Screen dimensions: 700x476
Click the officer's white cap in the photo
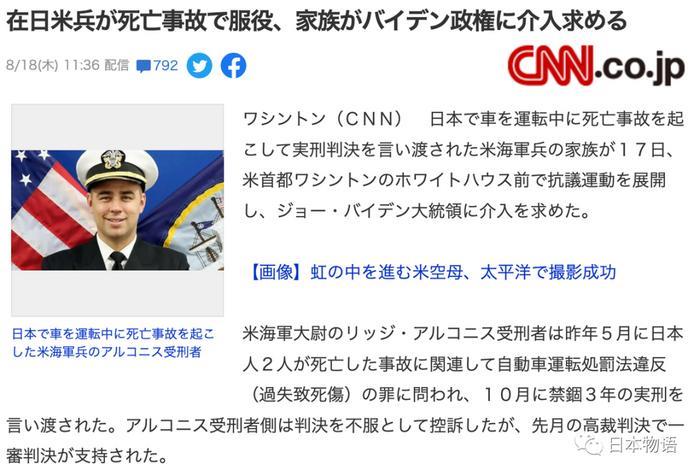click(x=117, y=168)
